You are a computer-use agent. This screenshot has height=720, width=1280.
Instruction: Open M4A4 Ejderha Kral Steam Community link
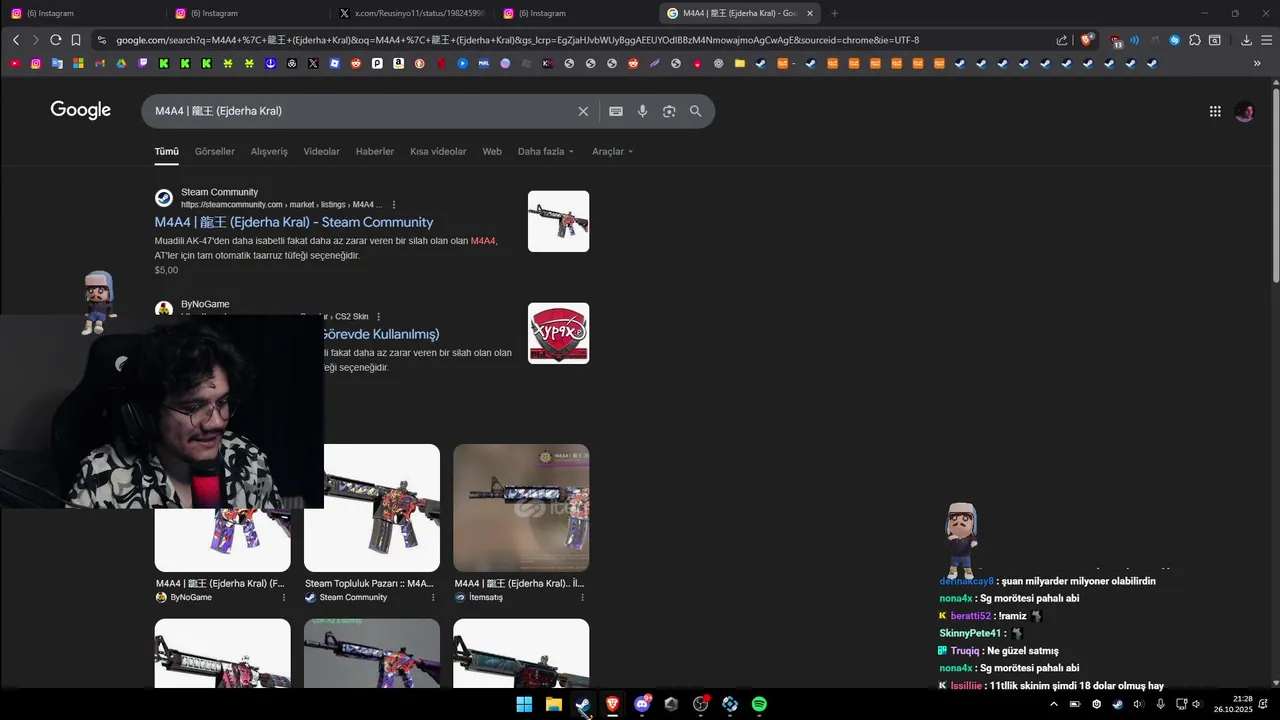point(294,222)
